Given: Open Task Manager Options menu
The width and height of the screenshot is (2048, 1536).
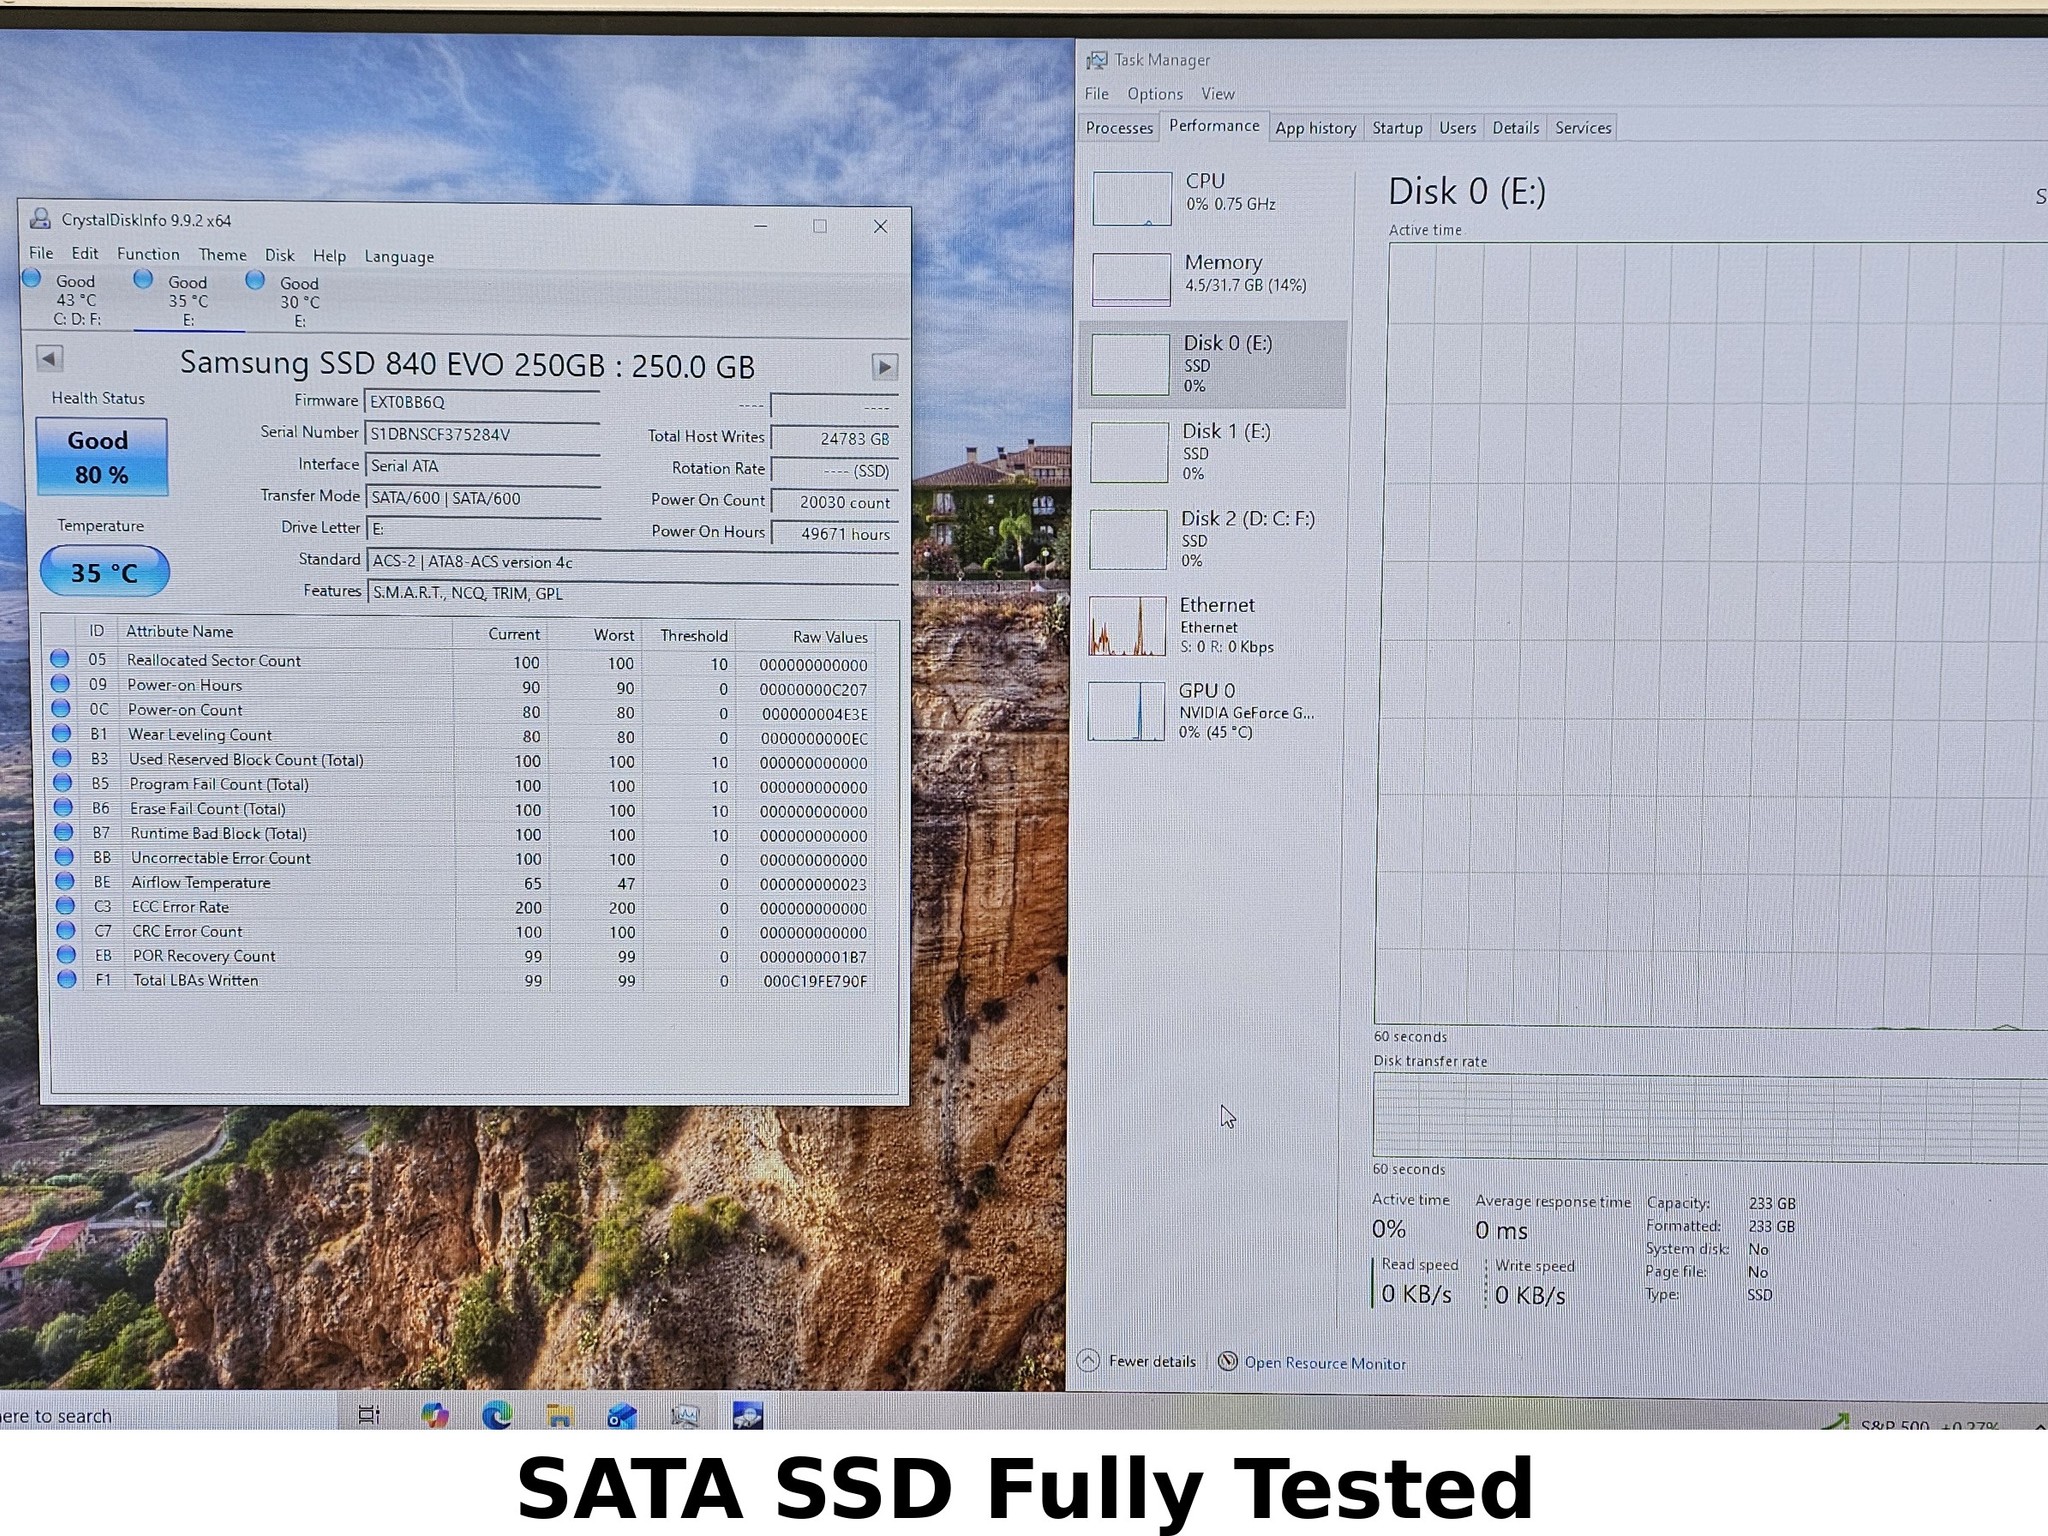Looking at the screenshot, I should point(1155,94).
